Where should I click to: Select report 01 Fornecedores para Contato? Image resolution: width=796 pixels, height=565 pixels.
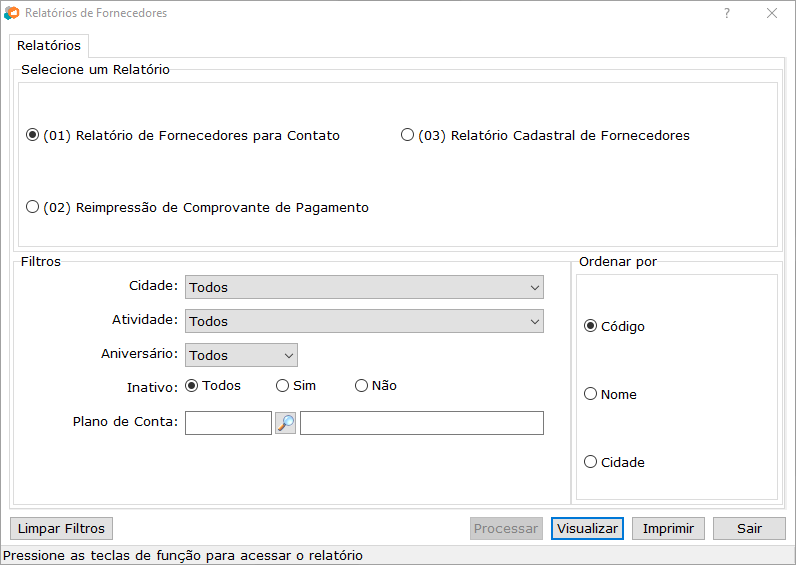[x=33, y=135]
